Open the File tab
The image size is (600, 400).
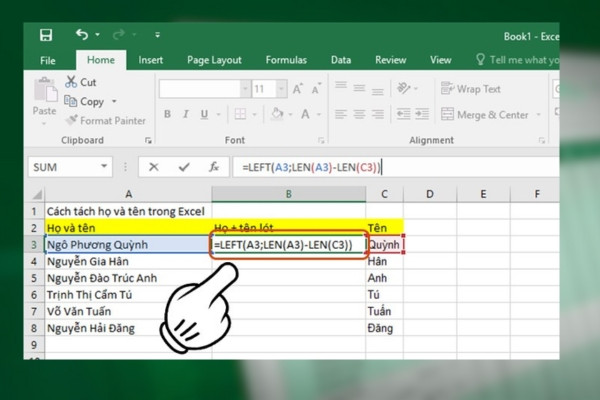coord(48,60)
